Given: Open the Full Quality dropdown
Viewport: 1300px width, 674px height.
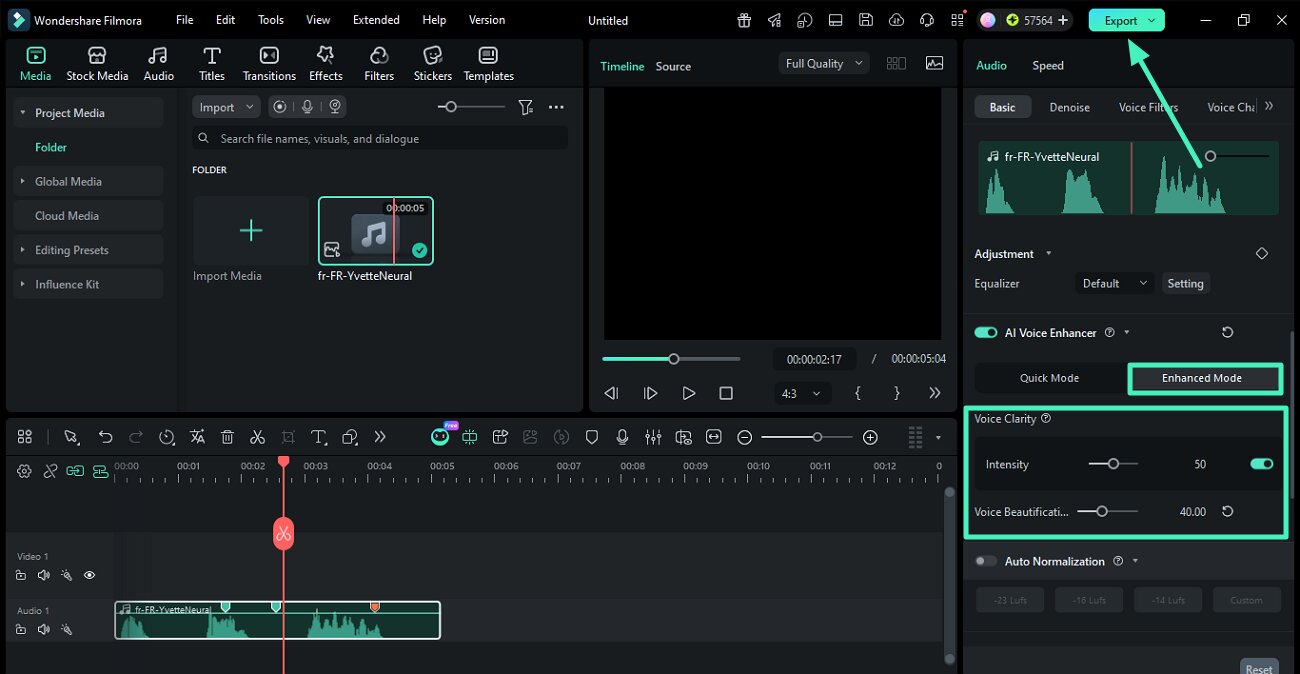Looking at the screenshot, I should [823, 63].
